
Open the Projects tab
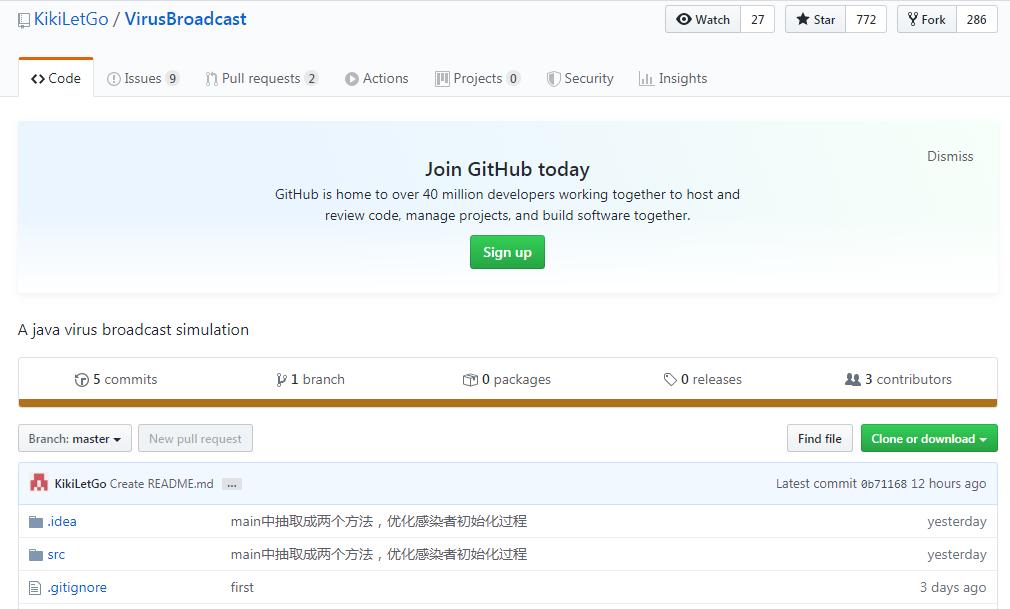pyautogui.click(x=477, y=79)
